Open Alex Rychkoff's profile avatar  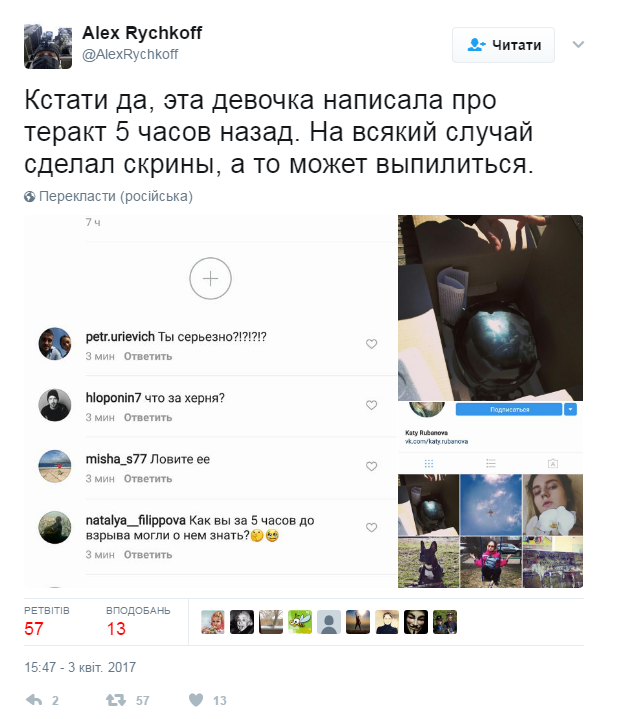(x=48, y=46)
